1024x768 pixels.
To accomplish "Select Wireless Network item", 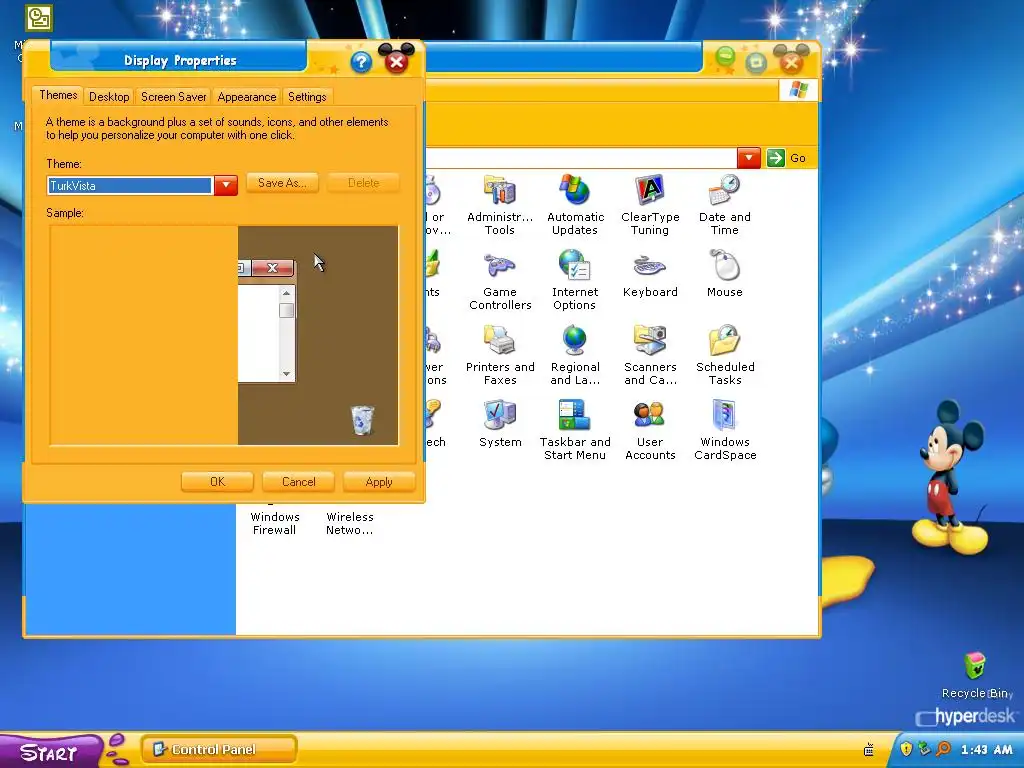I will coord(349,523).
